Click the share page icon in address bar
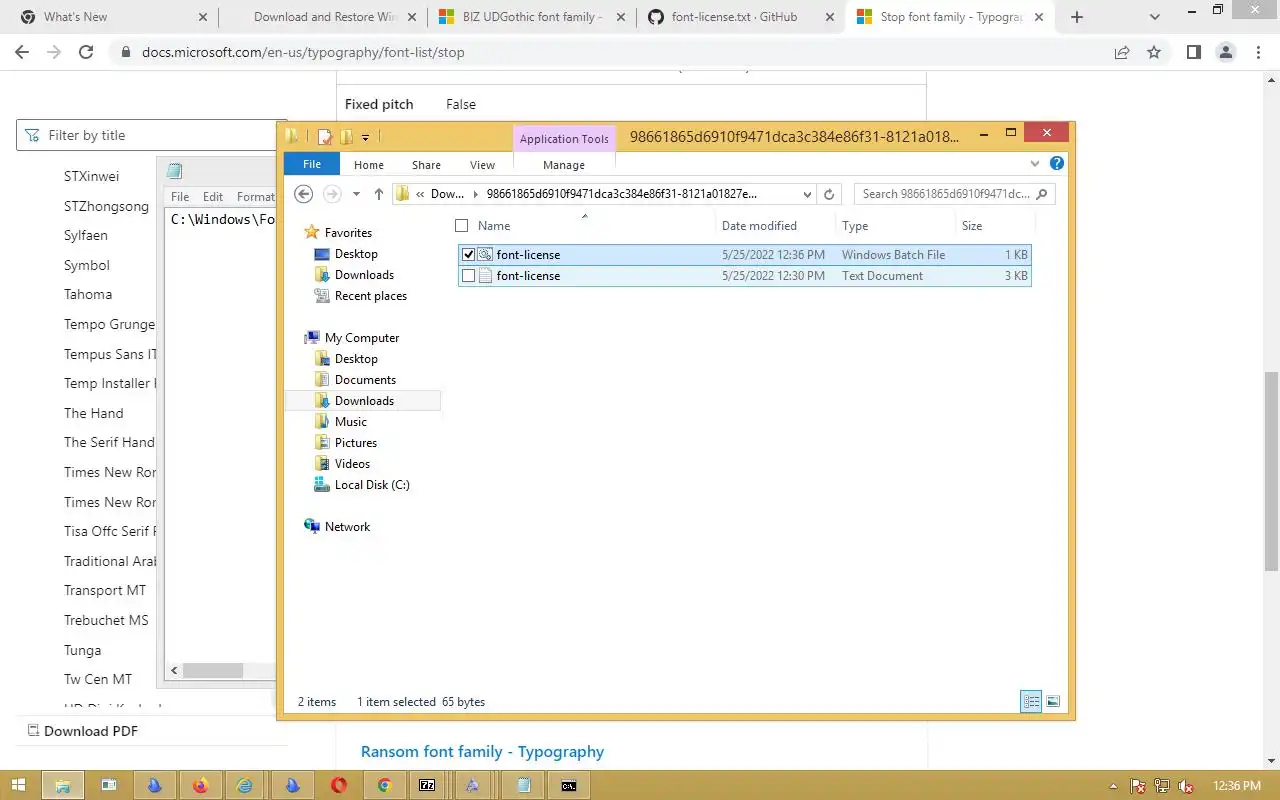1280x800 pixels. pos(1122,52)
